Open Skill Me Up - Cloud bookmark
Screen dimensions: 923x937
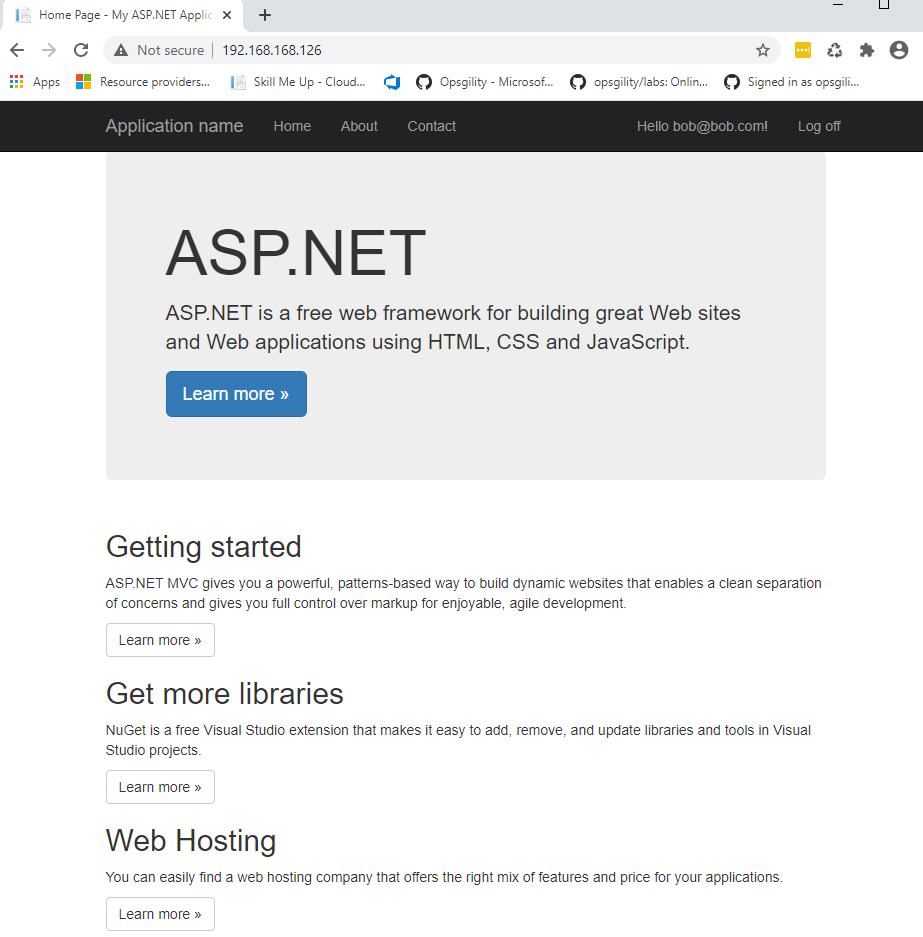coord(298,82)
